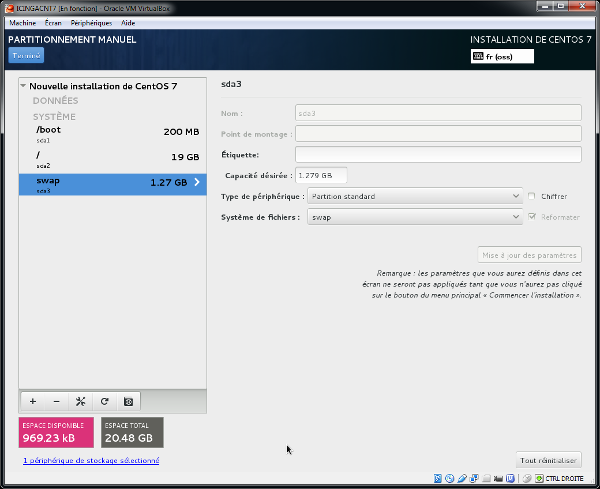Click VirtualBox mouse integration status icon
This screenshot has height=489, width=600.
pyautogui.click(x=527, y=478)
